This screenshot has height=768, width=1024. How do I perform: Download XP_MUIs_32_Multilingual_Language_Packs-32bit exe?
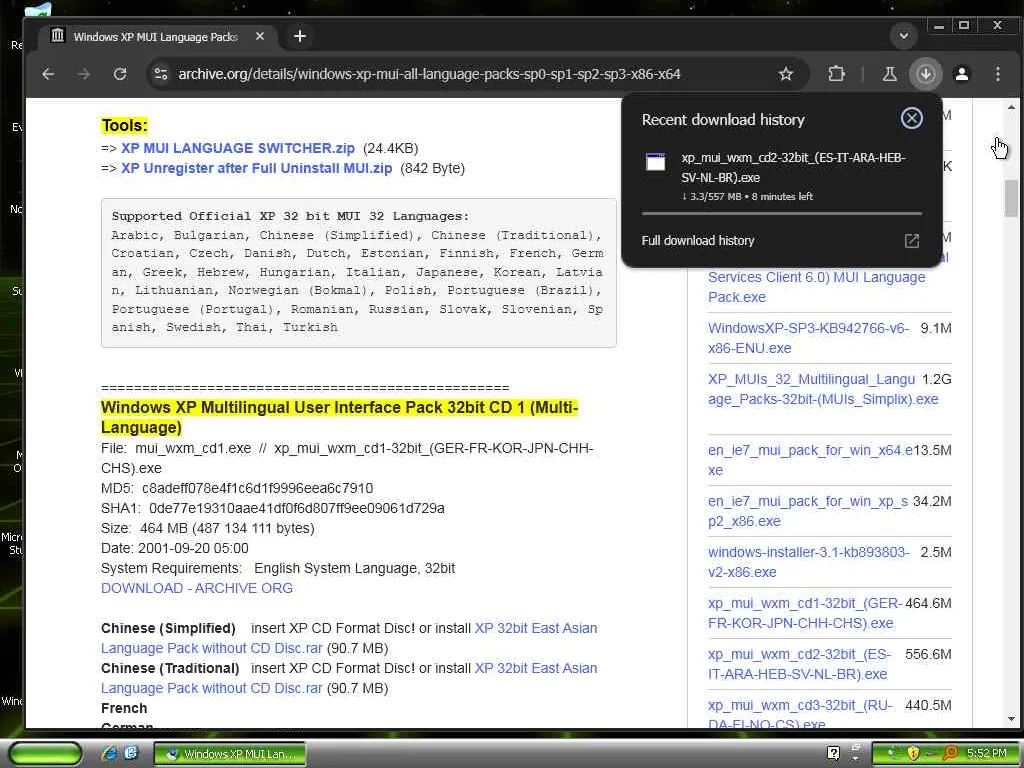pyautogui.click(x=823, y=389)
